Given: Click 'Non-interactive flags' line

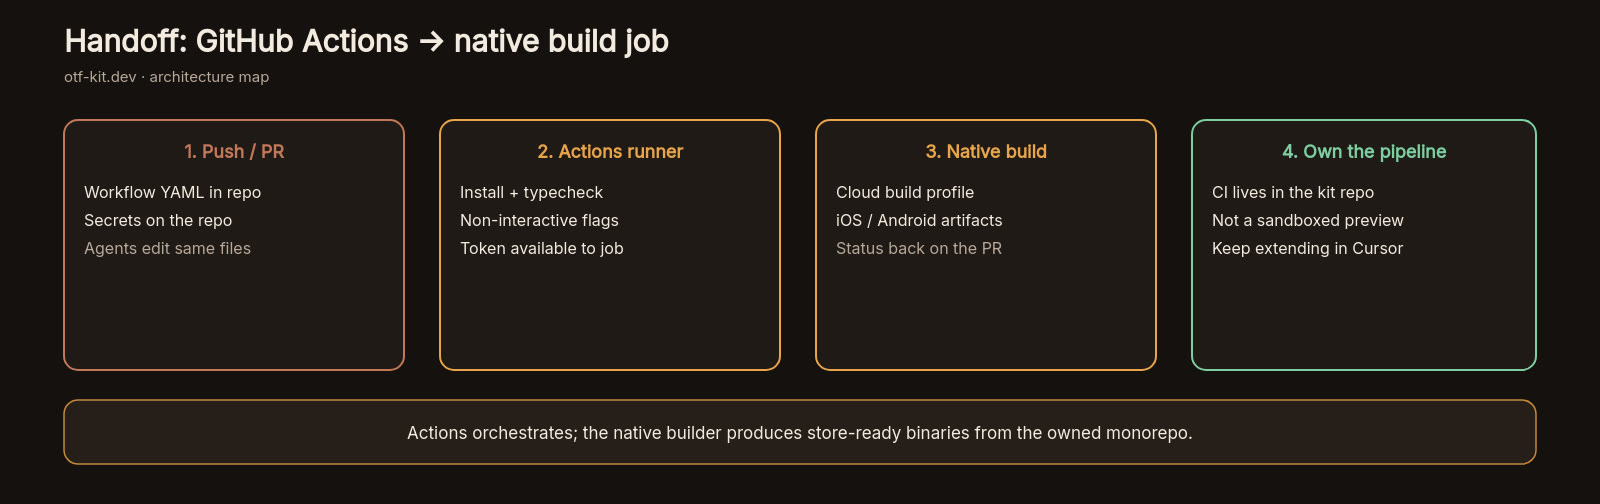Looking at the screenshot, I should [539, 220].
